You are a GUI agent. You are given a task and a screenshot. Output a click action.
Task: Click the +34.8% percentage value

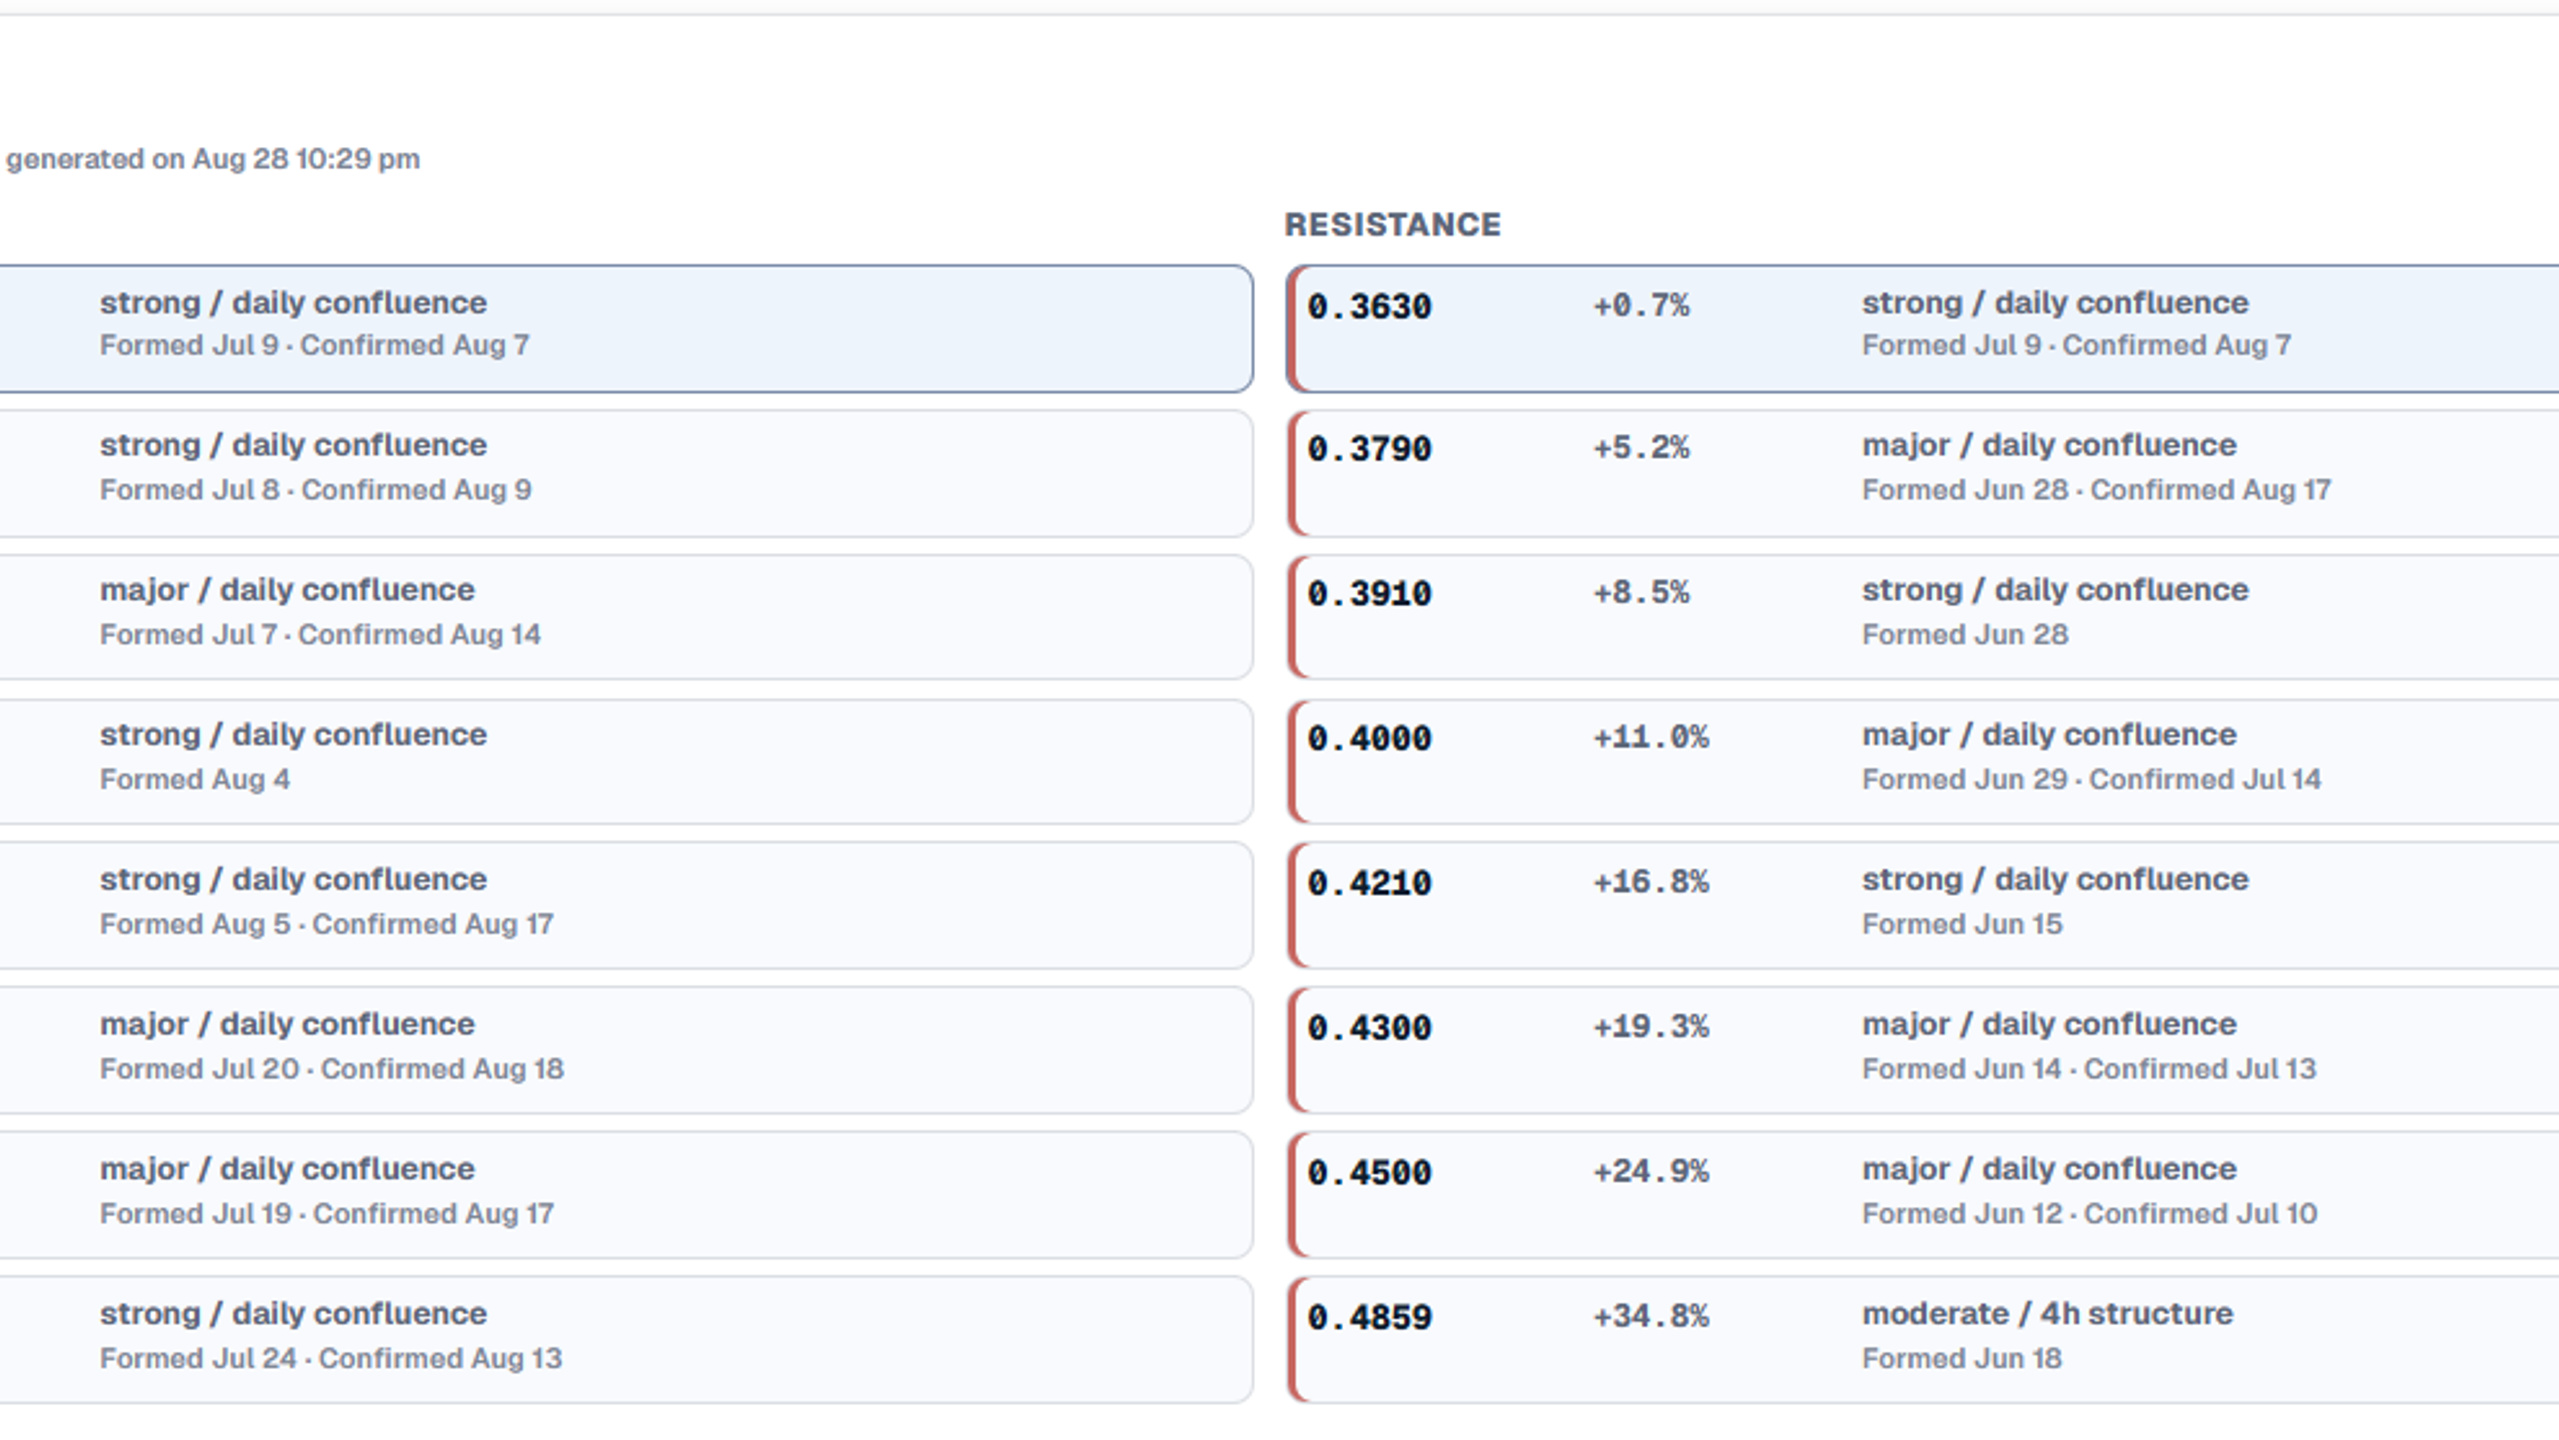[x=1651, y=1316]
